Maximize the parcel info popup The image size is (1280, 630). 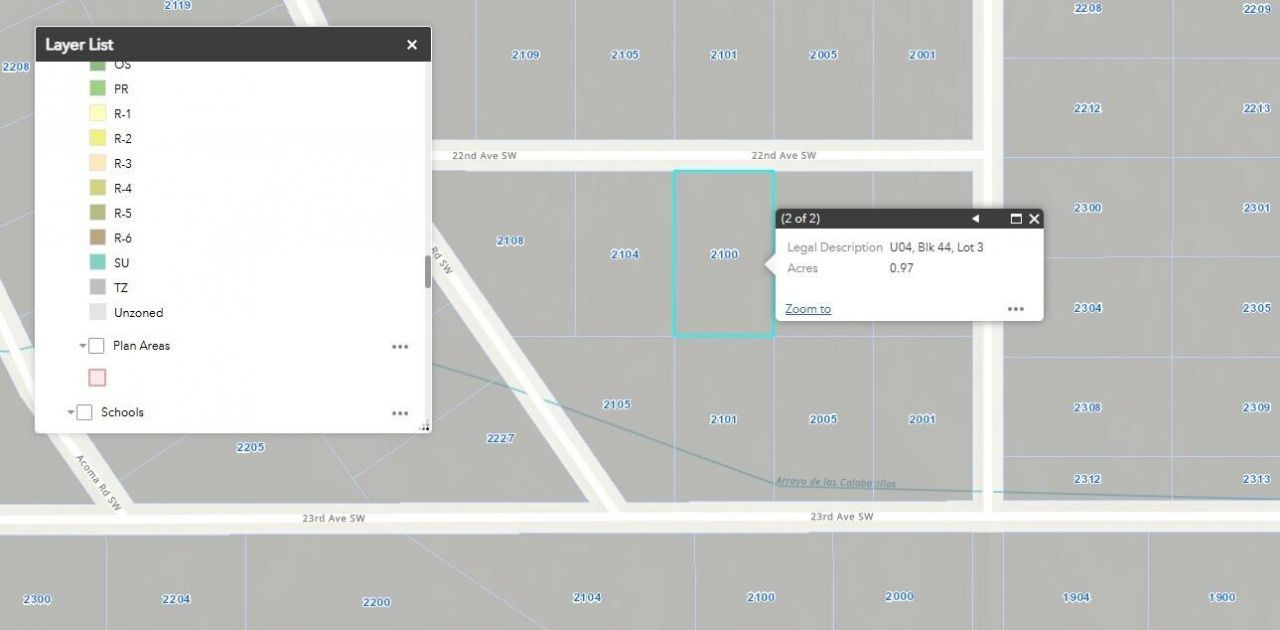pos(1016,218)
